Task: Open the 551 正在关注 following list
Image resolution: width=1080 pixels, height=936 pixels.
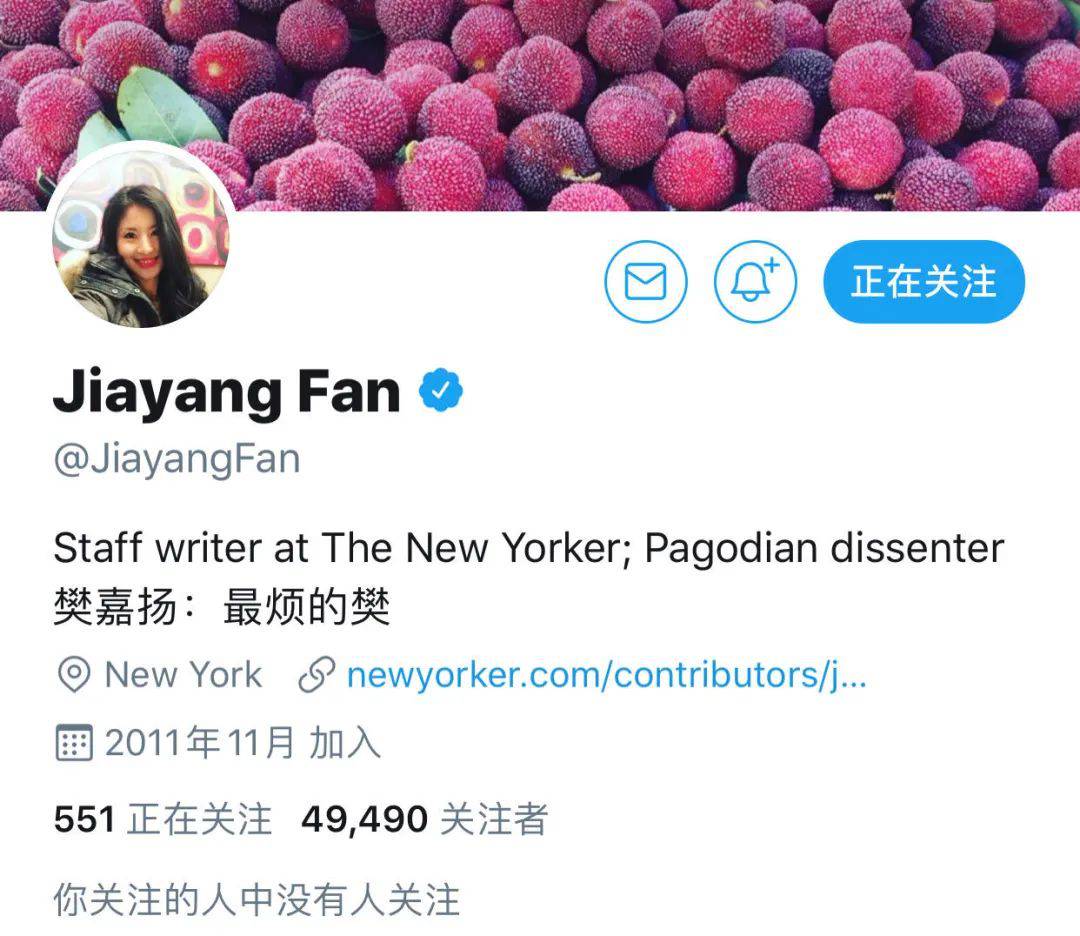Action: pos(163,819)
